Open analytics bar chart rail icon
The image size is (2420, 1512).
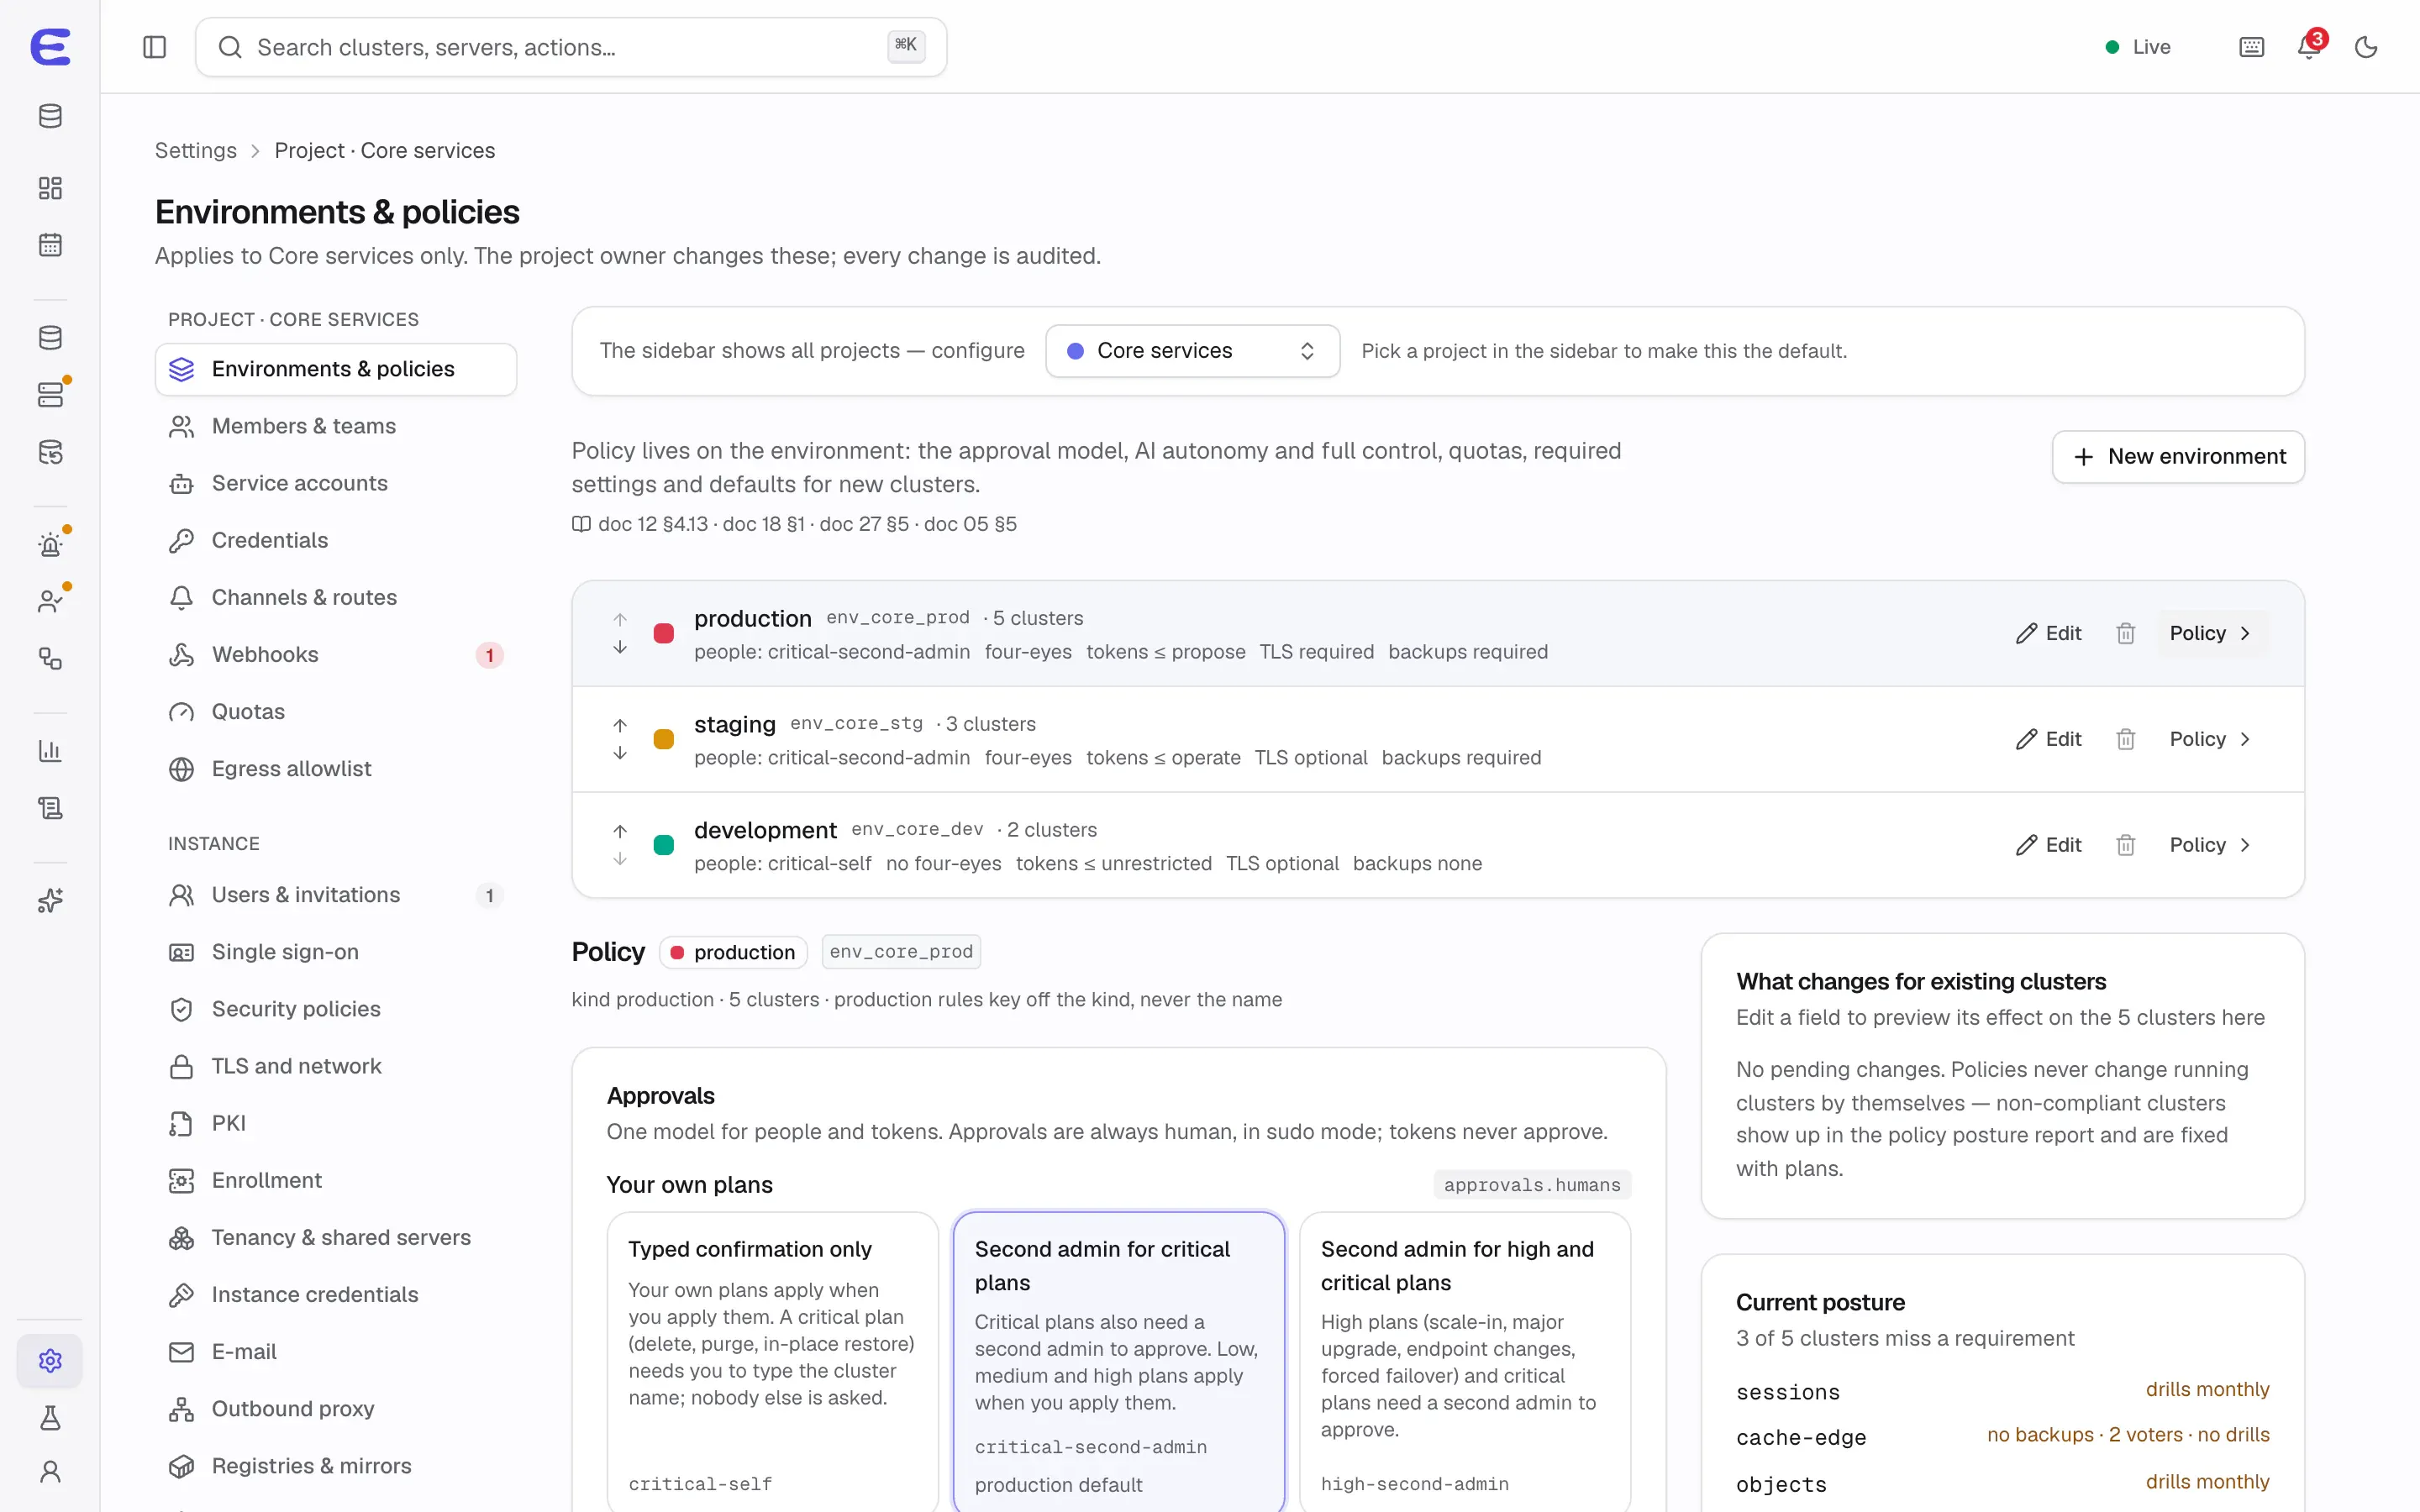[x=50, y=751]
